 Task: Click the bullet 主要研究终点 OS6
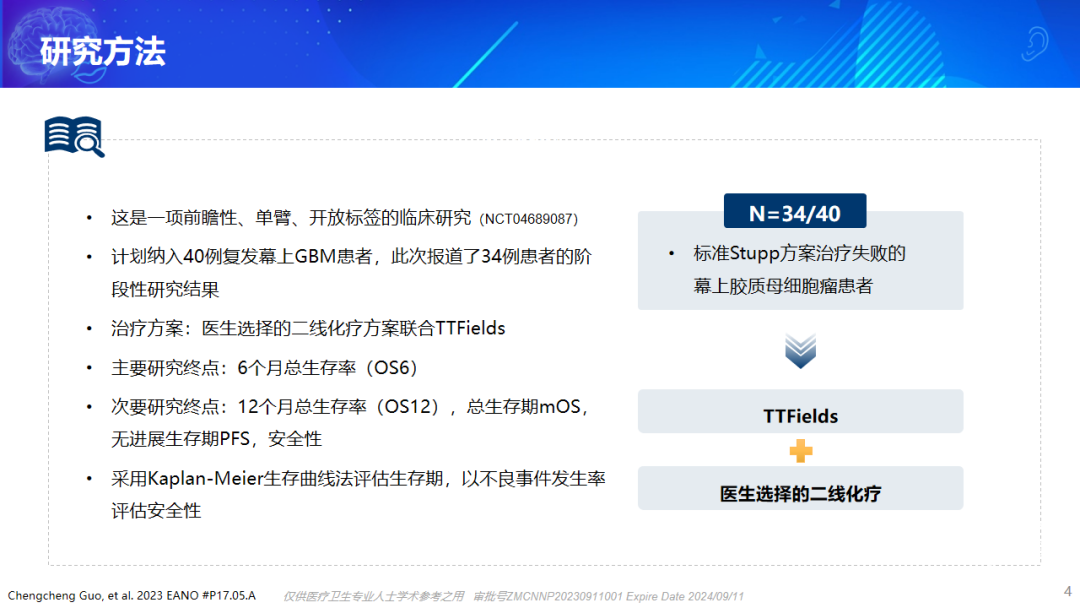[264, 368]
